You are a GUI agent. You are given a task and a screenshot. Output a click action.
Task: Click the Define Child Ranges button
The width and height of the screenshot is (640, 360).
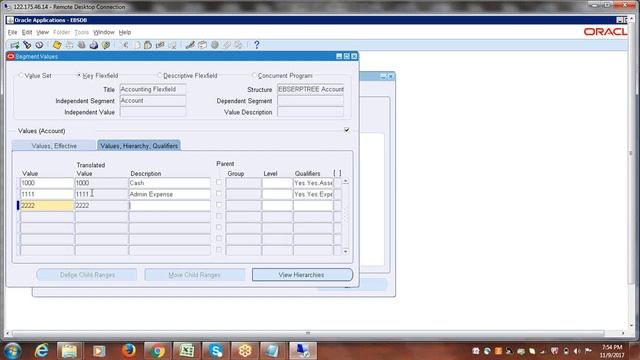[87, 275]
